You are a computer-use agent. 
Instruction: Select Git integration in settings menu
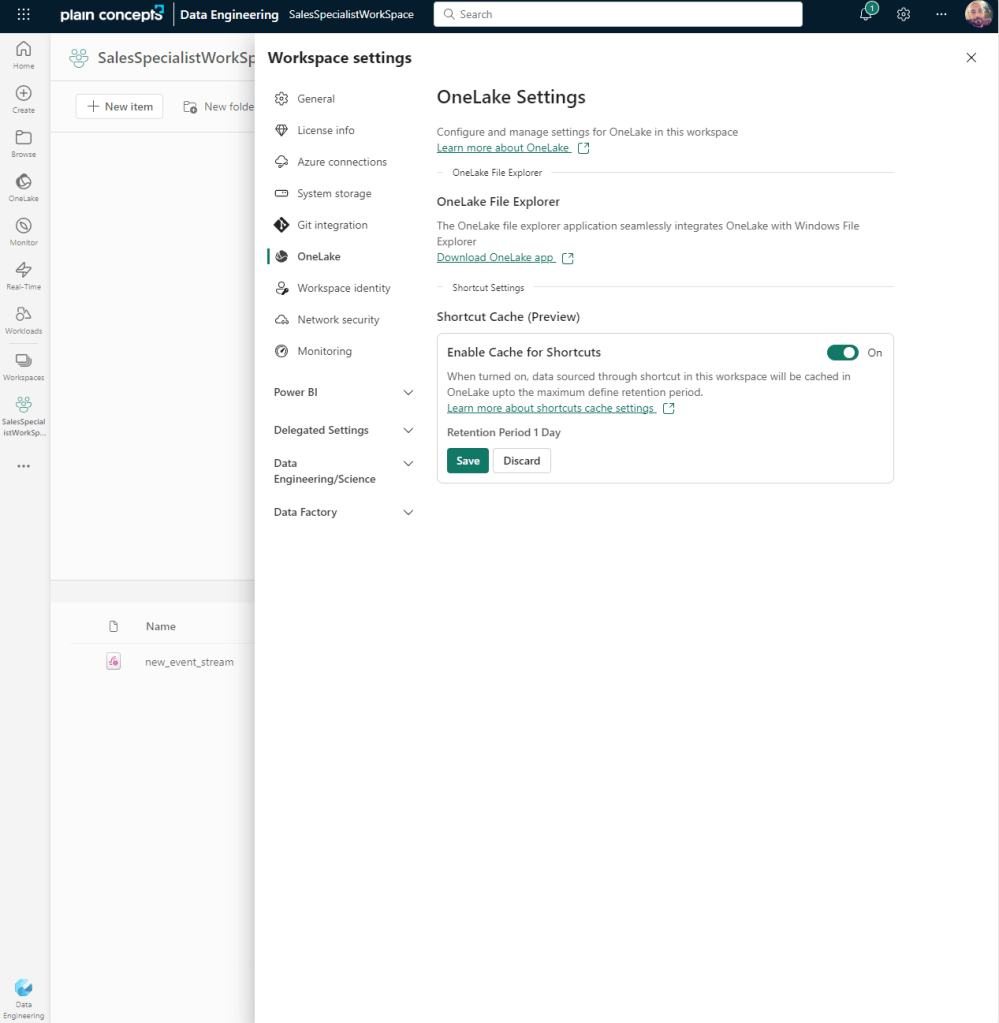click(x=332, y=225)
